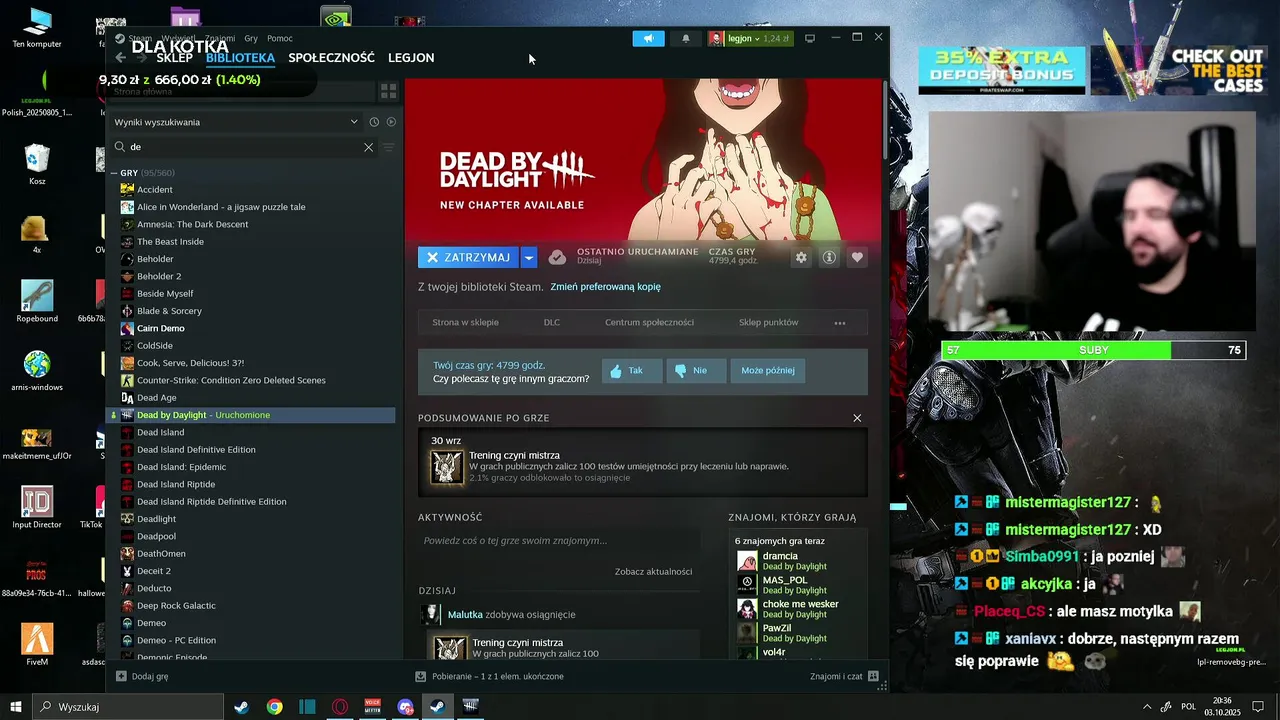Open Centrum społeczności tab

(x=649, y=323)
